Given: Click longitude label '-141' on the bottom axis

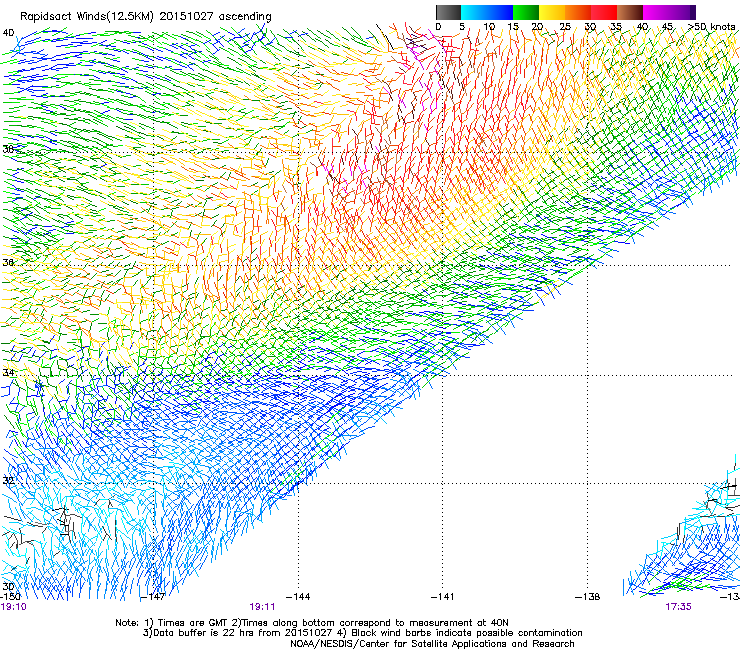Looking at the screenshot, I should pos(443,596).
